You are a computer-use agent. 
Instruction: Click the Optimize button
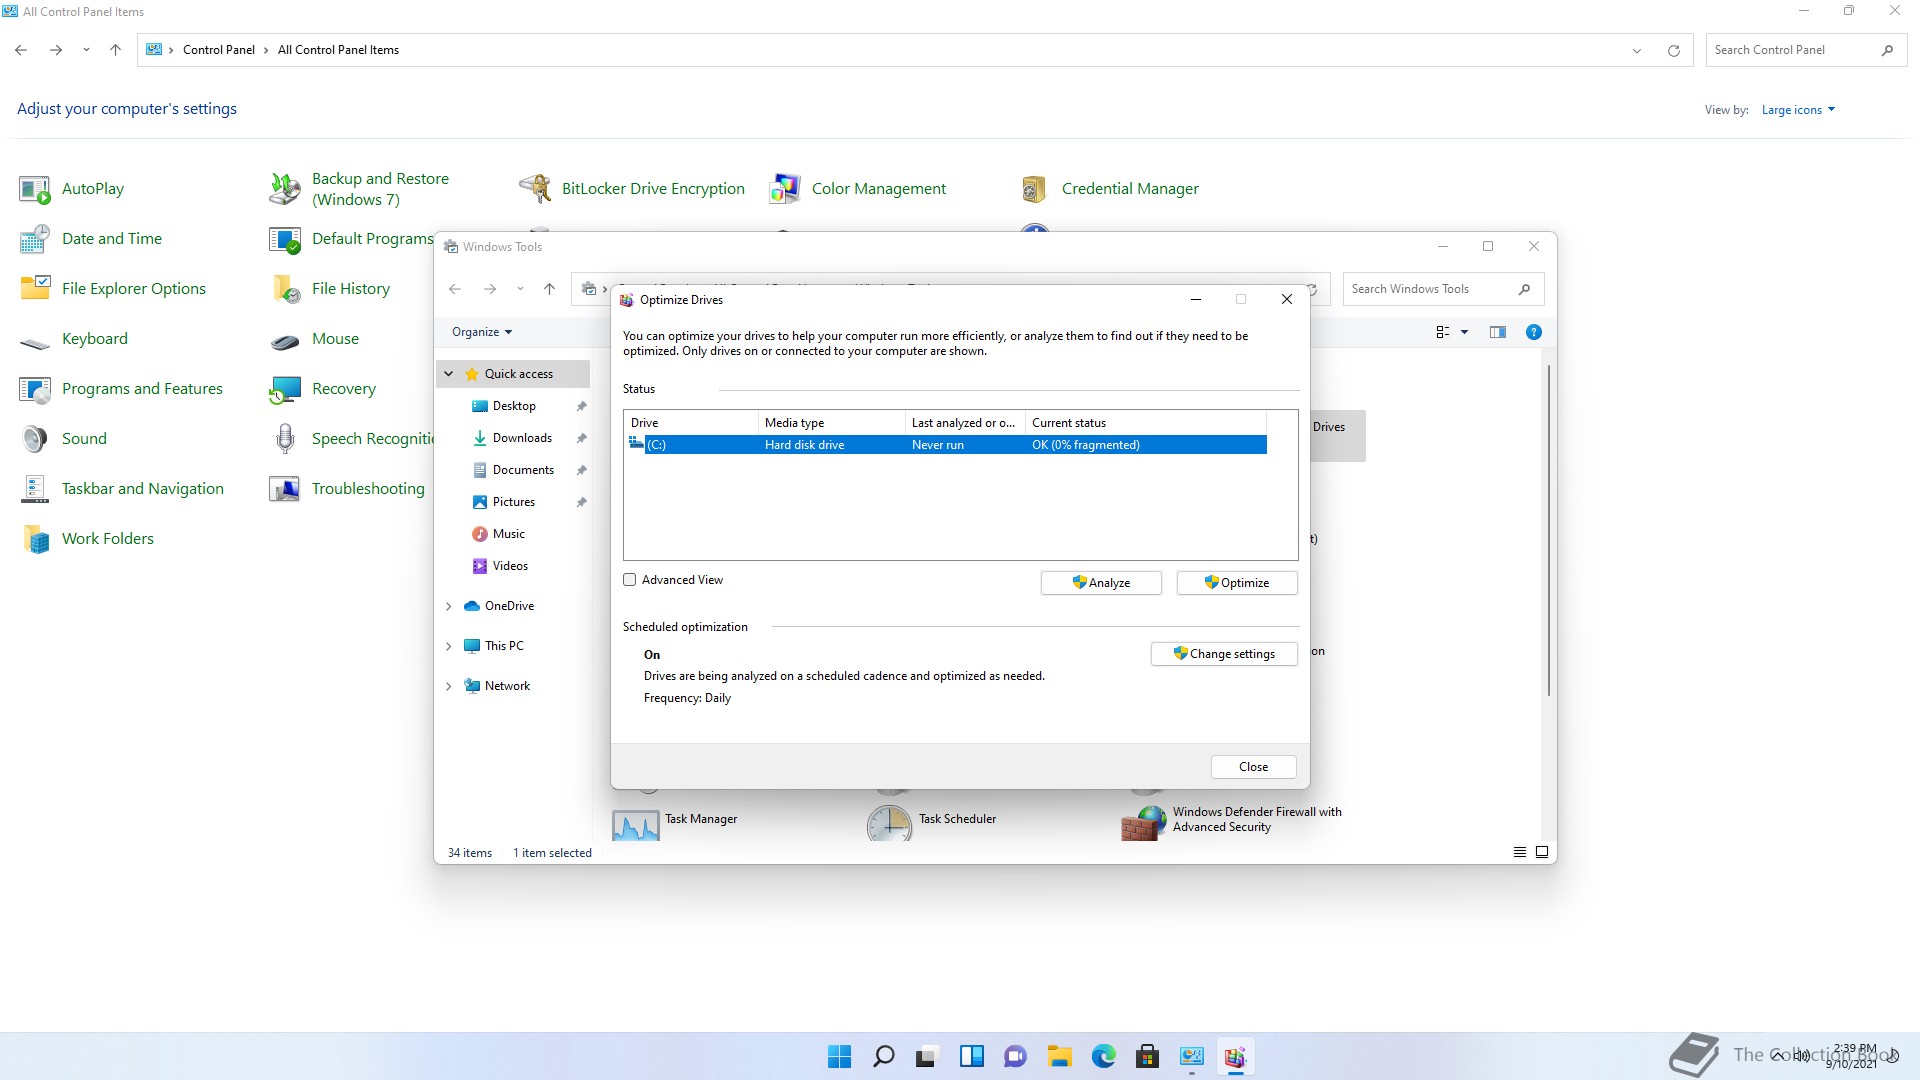click(x=1237, y=583)
